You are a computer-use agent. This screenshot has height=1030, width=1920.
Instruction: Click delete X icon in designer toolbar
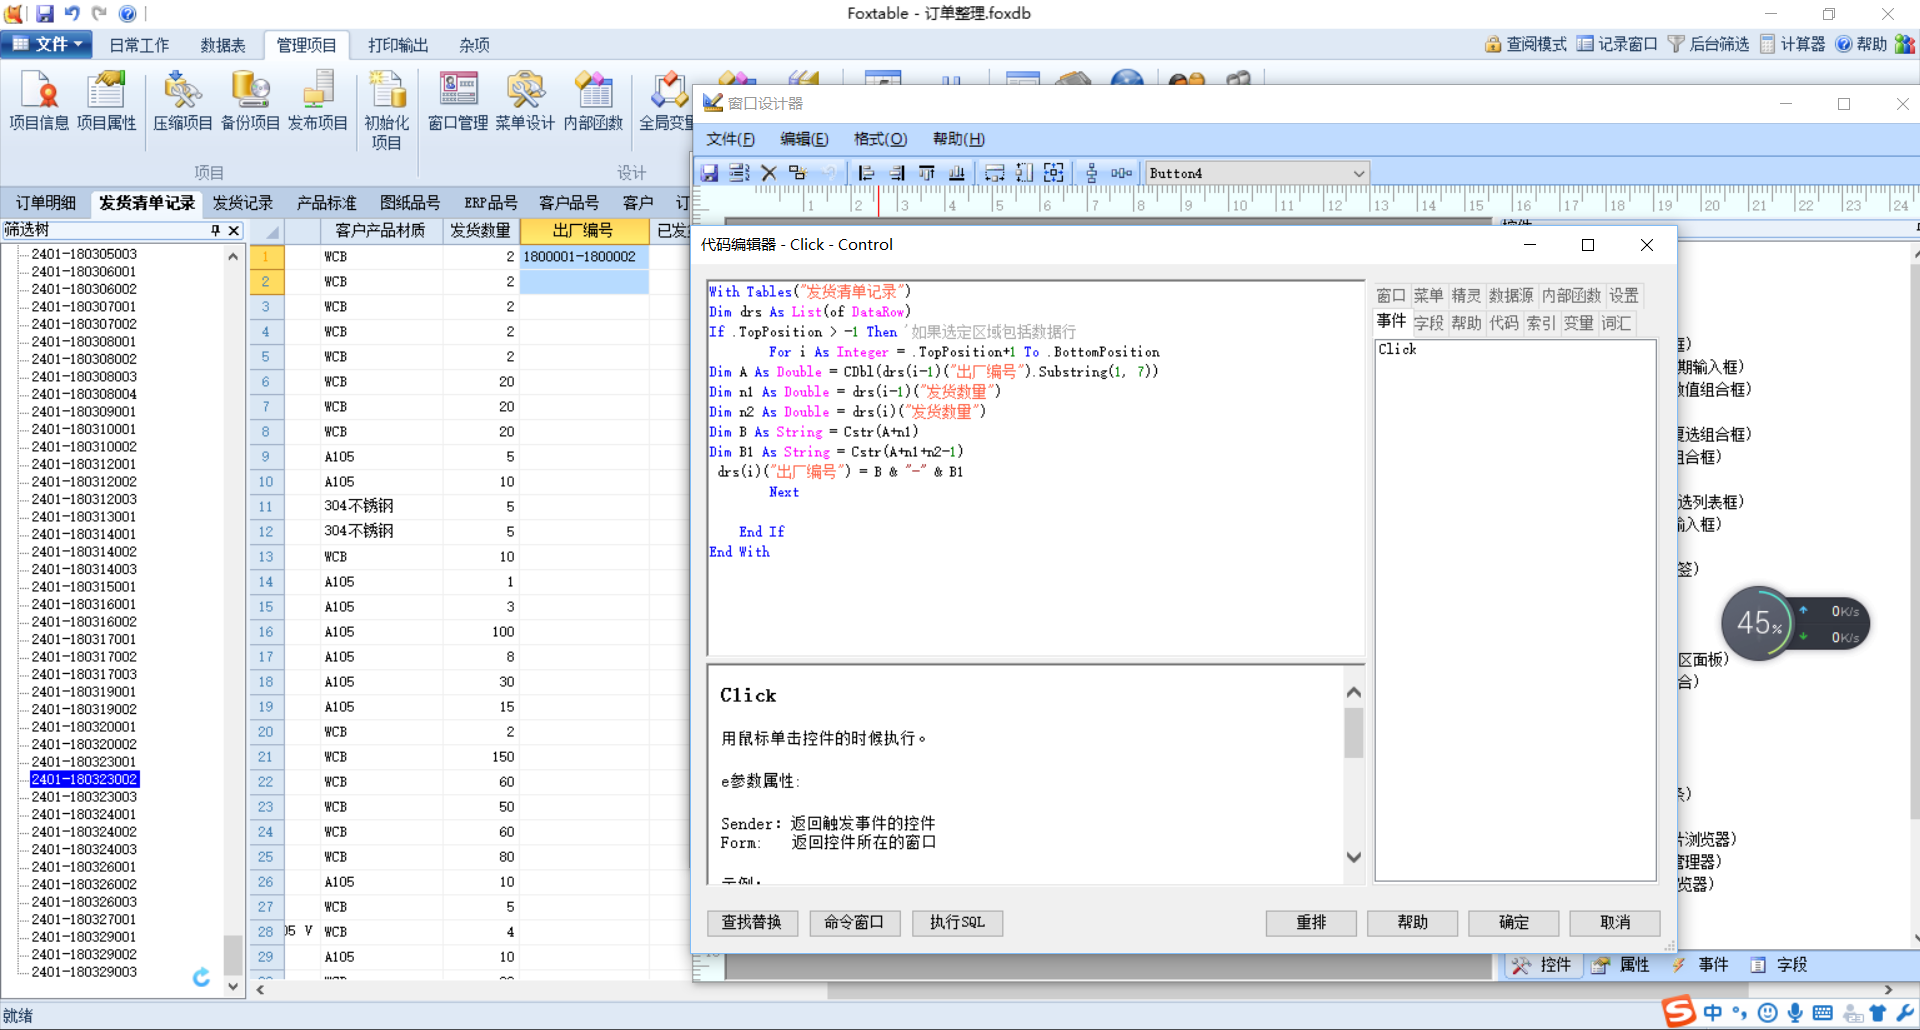769,173
